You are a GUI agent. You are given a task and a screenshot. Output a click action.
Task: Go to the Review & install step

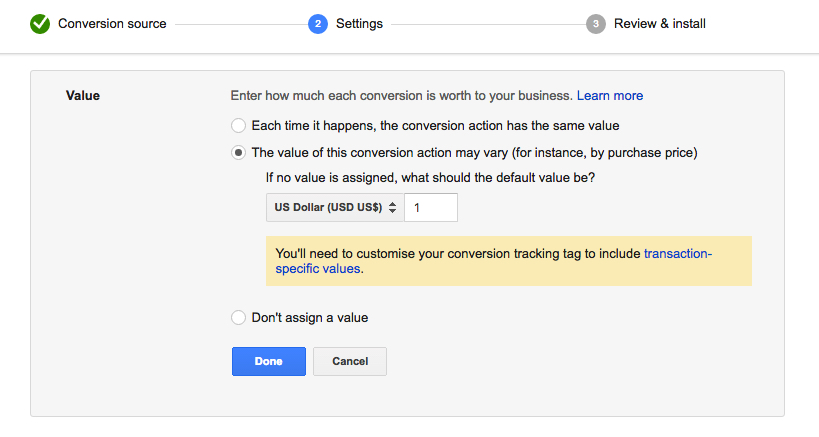[x=660, y=23]
